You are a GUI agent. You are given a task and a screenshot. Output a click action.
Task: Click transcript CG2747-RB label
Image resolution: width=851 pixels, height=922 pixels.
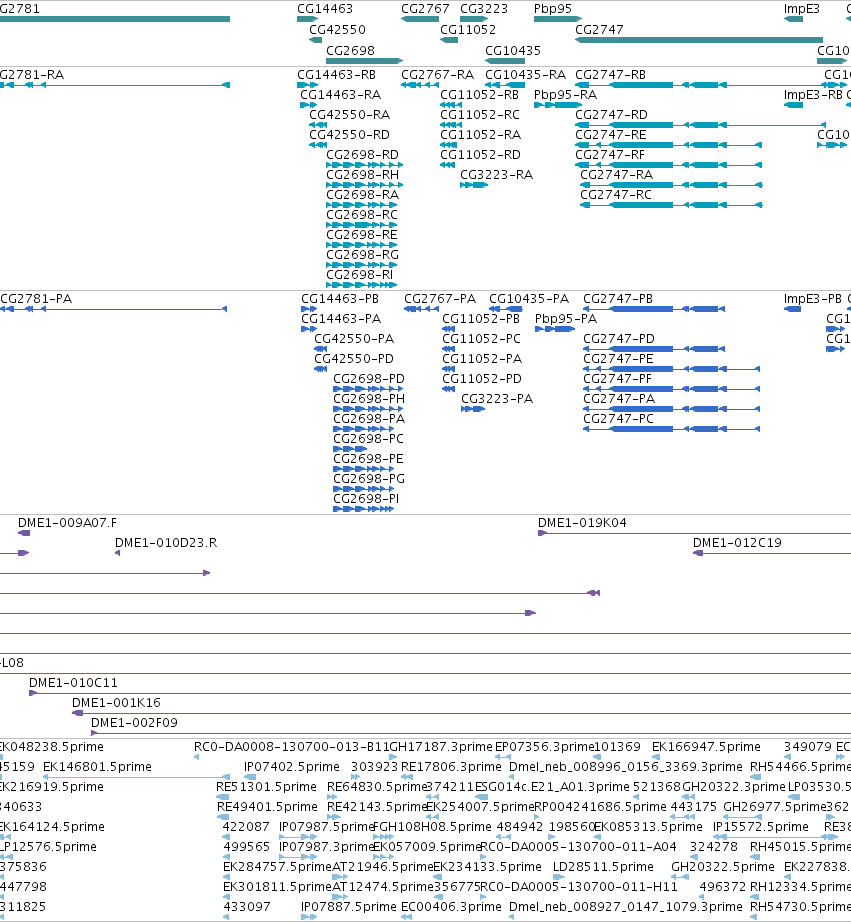(610, 75)
